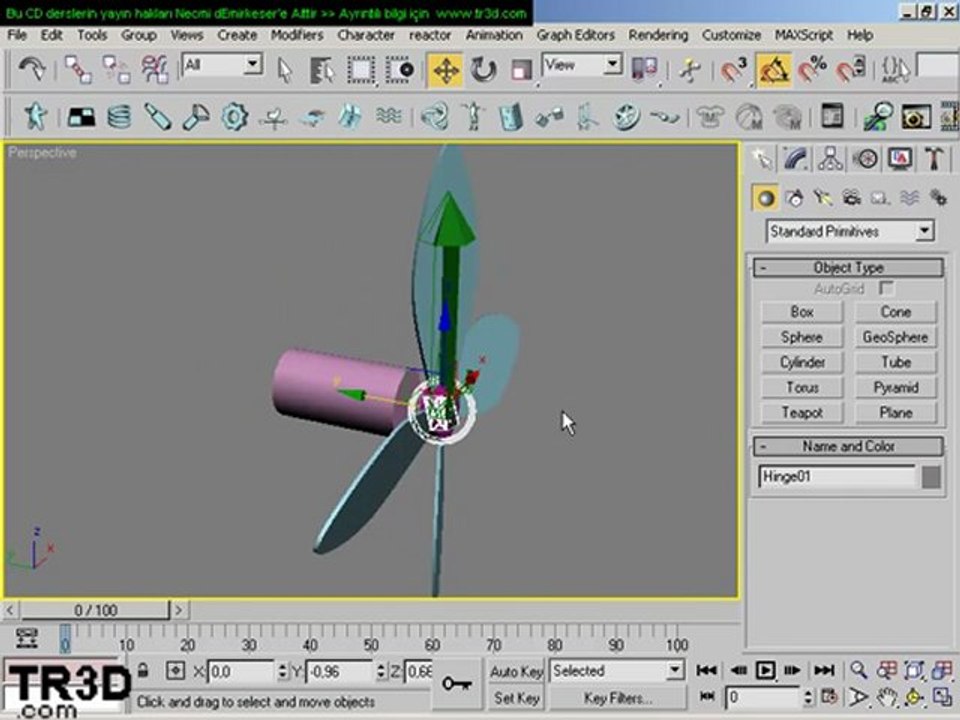Click the Key Filters button
960x720 pixels.
[x=617, y=698]
